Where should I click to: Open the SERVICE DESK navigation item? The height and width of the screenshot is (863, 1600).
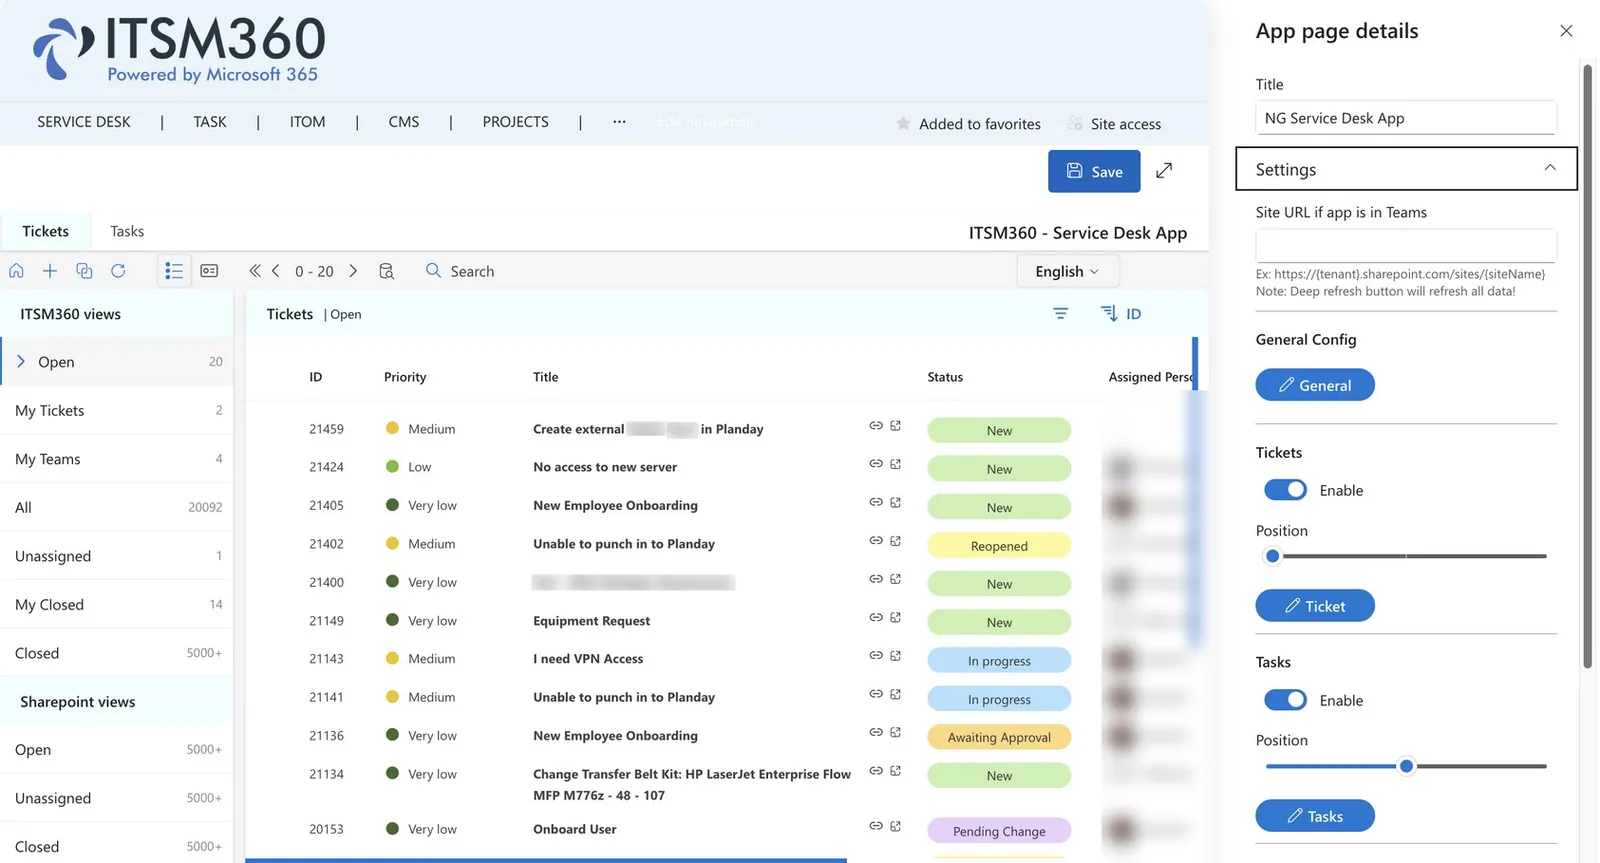pyautogui.click(x=84, y=122)
